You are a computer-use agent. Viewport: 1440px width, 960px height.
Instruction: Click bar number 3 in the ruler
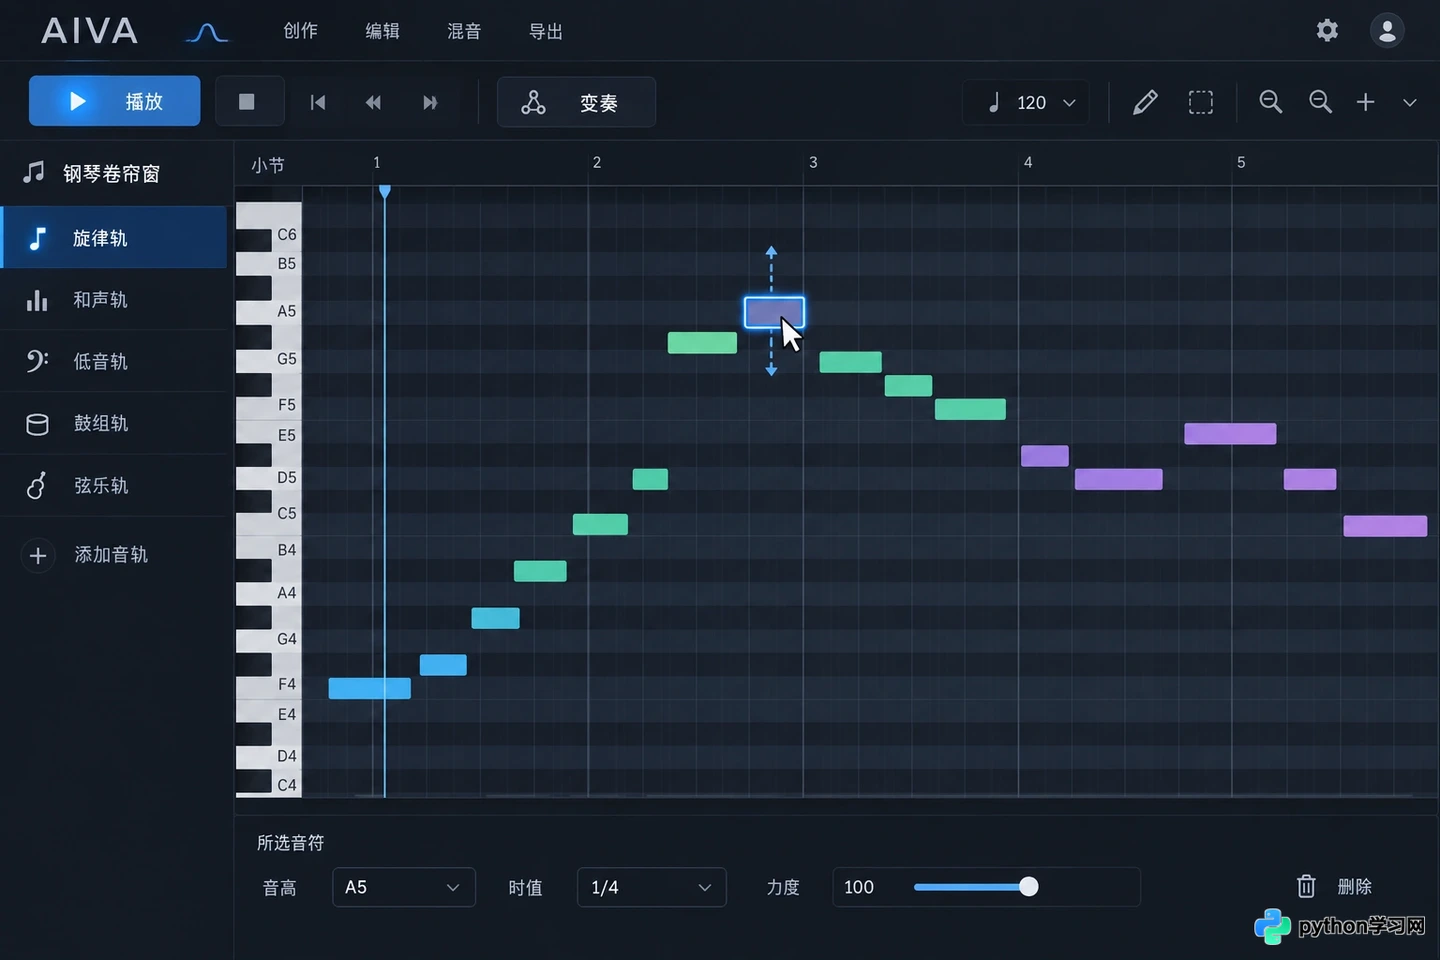pos(813,162)
